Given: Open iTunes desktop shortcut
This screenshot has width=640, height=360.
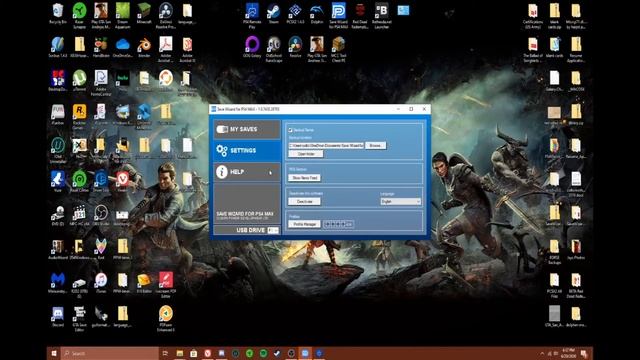Looking at the screenshot, I should [x=101, y=283].
